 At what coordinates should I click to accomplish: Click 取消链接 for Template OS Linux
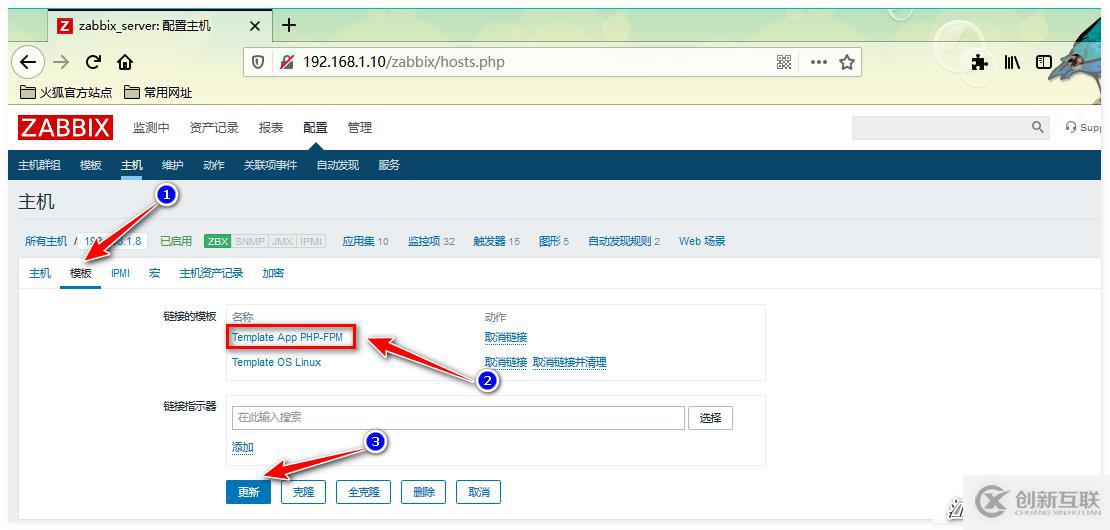pos(505,362)
